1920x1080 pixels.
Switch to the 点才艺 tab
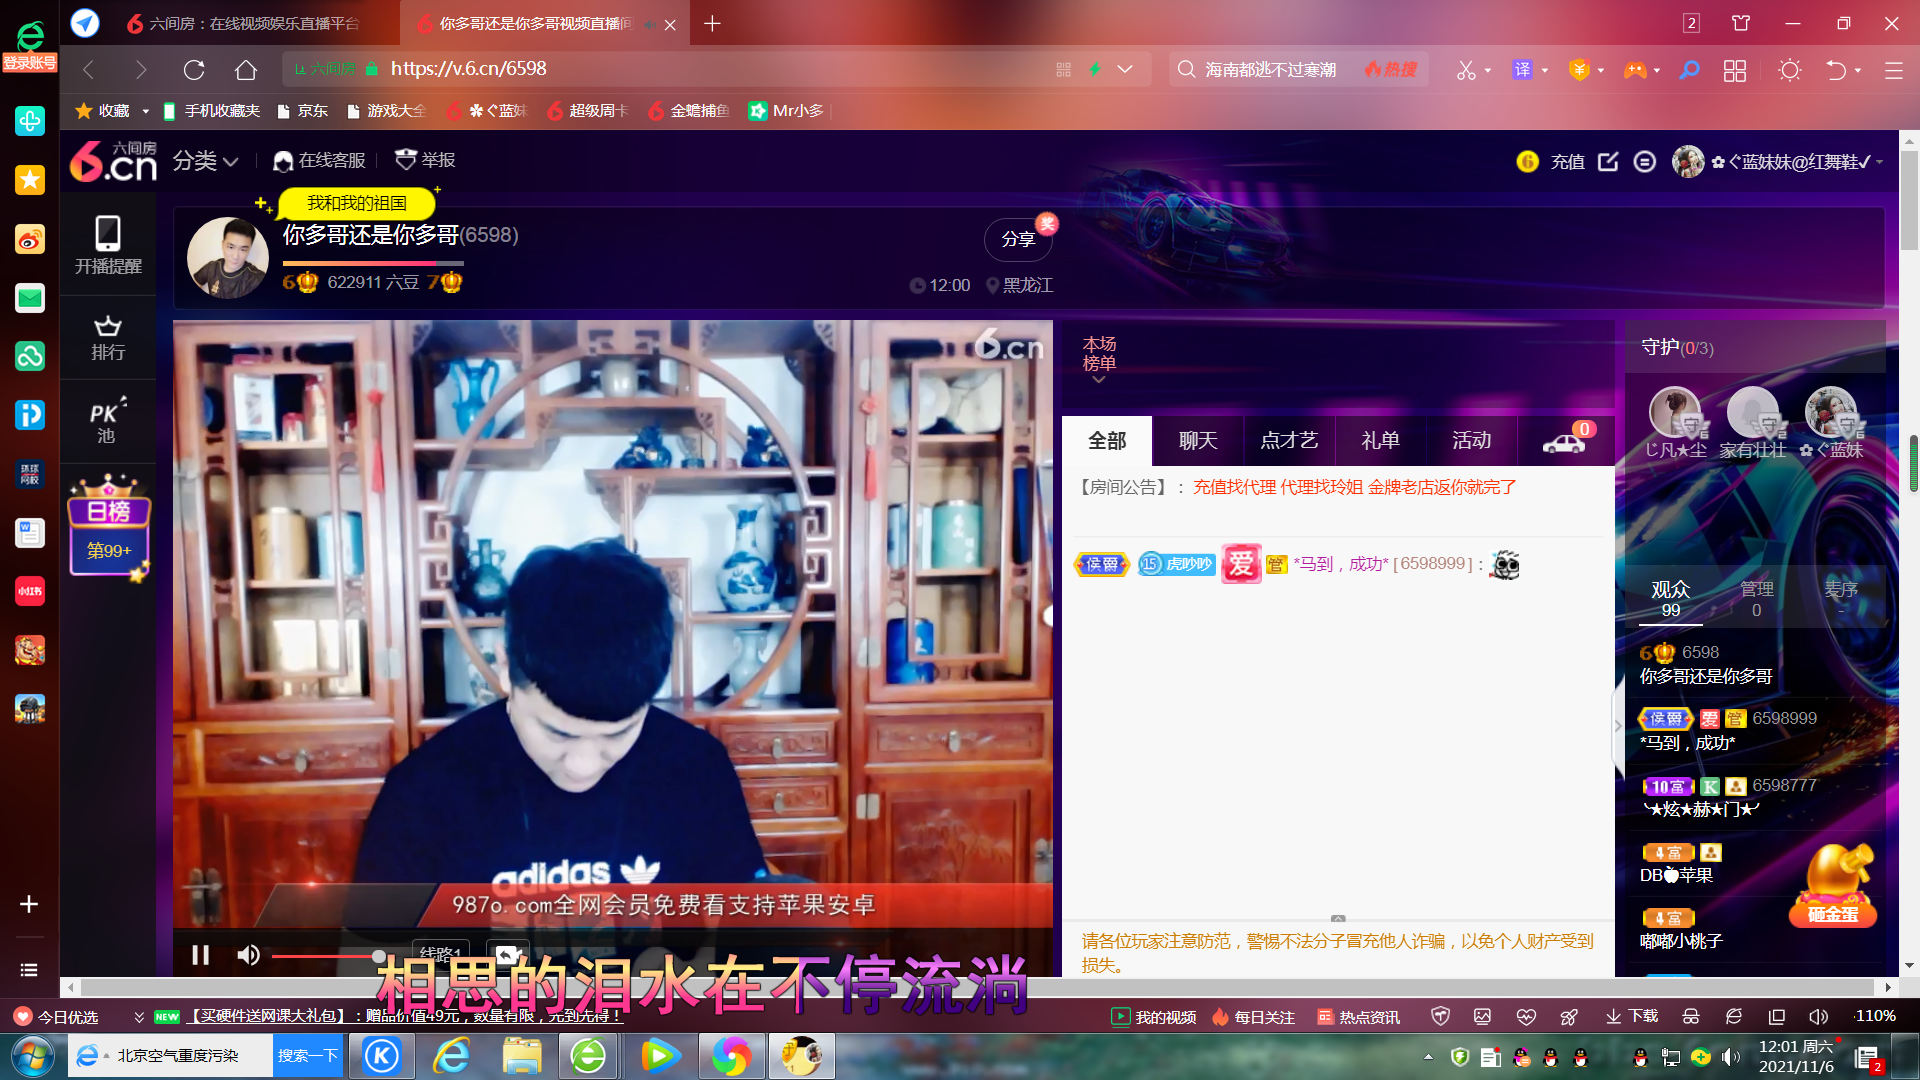point(1289,441)
